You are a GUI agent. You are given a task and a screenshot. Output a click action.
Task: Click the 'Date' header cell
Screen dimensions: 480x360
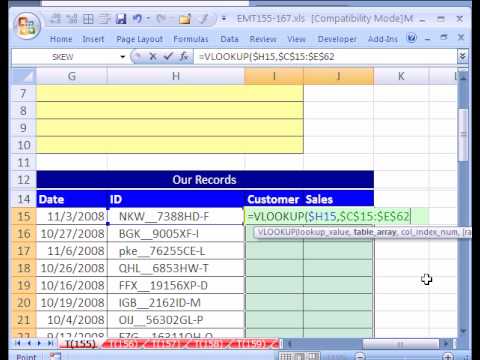pos(72,199)
